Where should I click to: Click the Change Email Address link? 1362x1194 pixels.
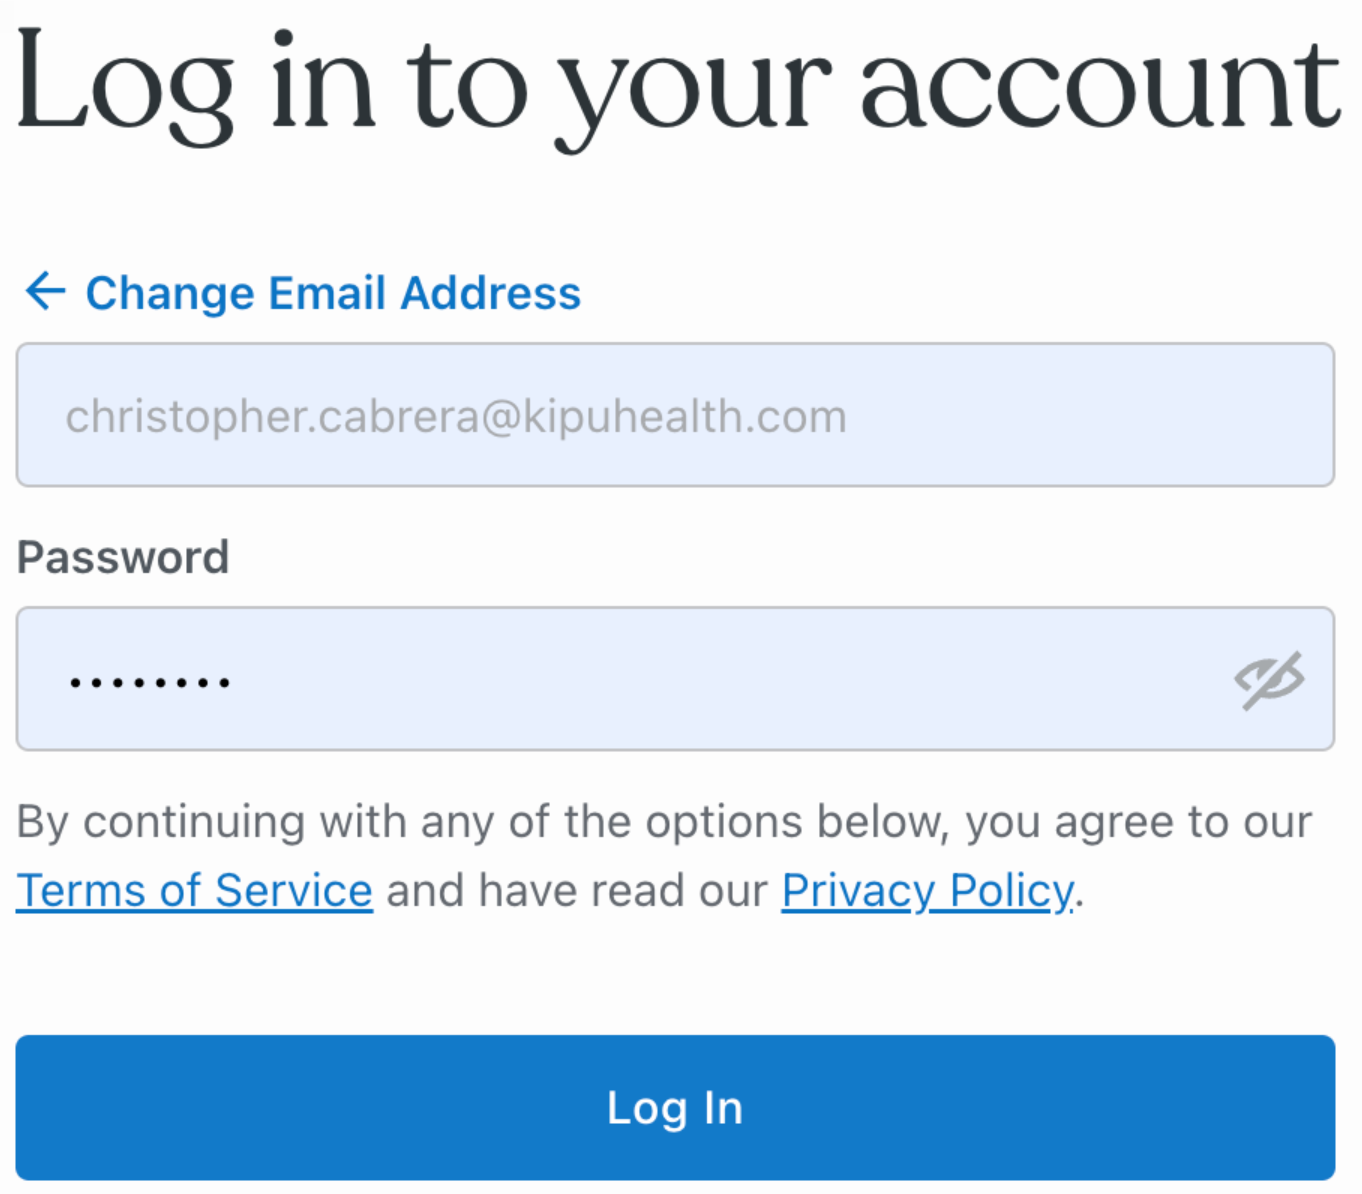(332, 293)
